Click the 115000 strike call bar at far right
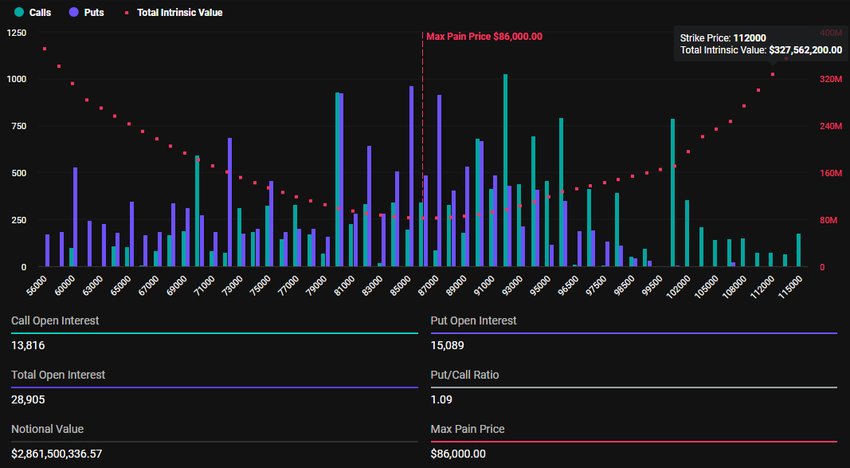Screen dimensions: 850x468 tap(798, 250)
